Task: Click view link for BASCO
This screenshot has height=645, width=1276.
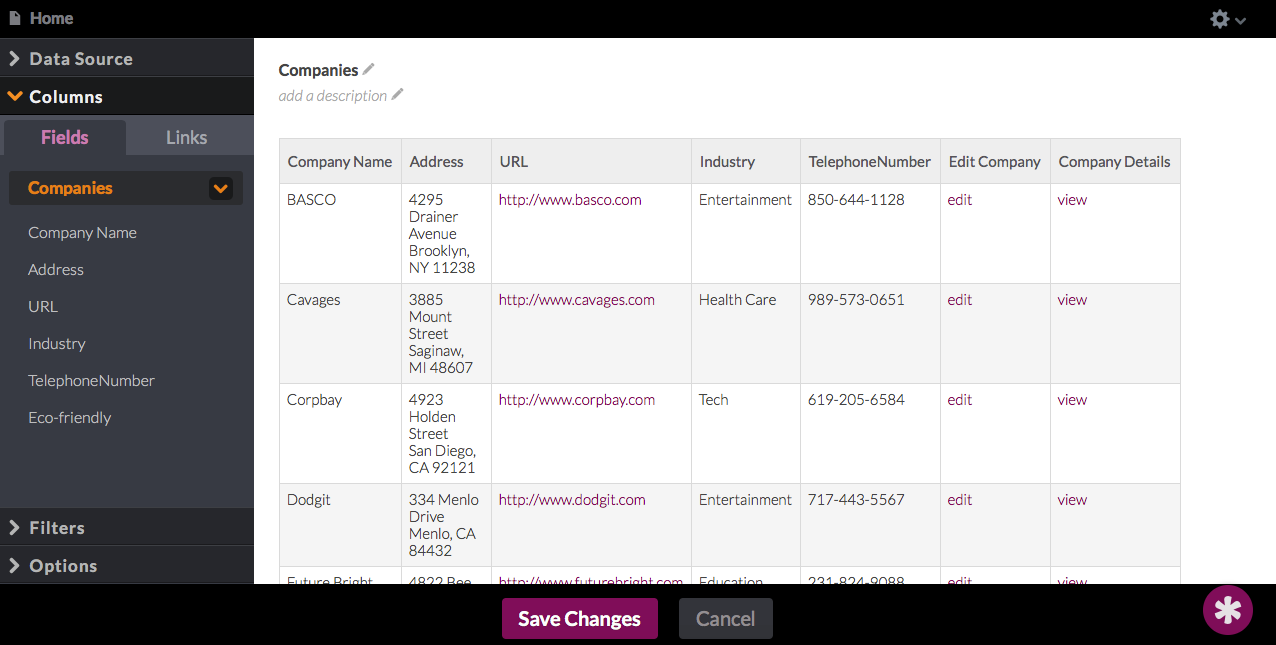Action: [x=1072, y=199]
